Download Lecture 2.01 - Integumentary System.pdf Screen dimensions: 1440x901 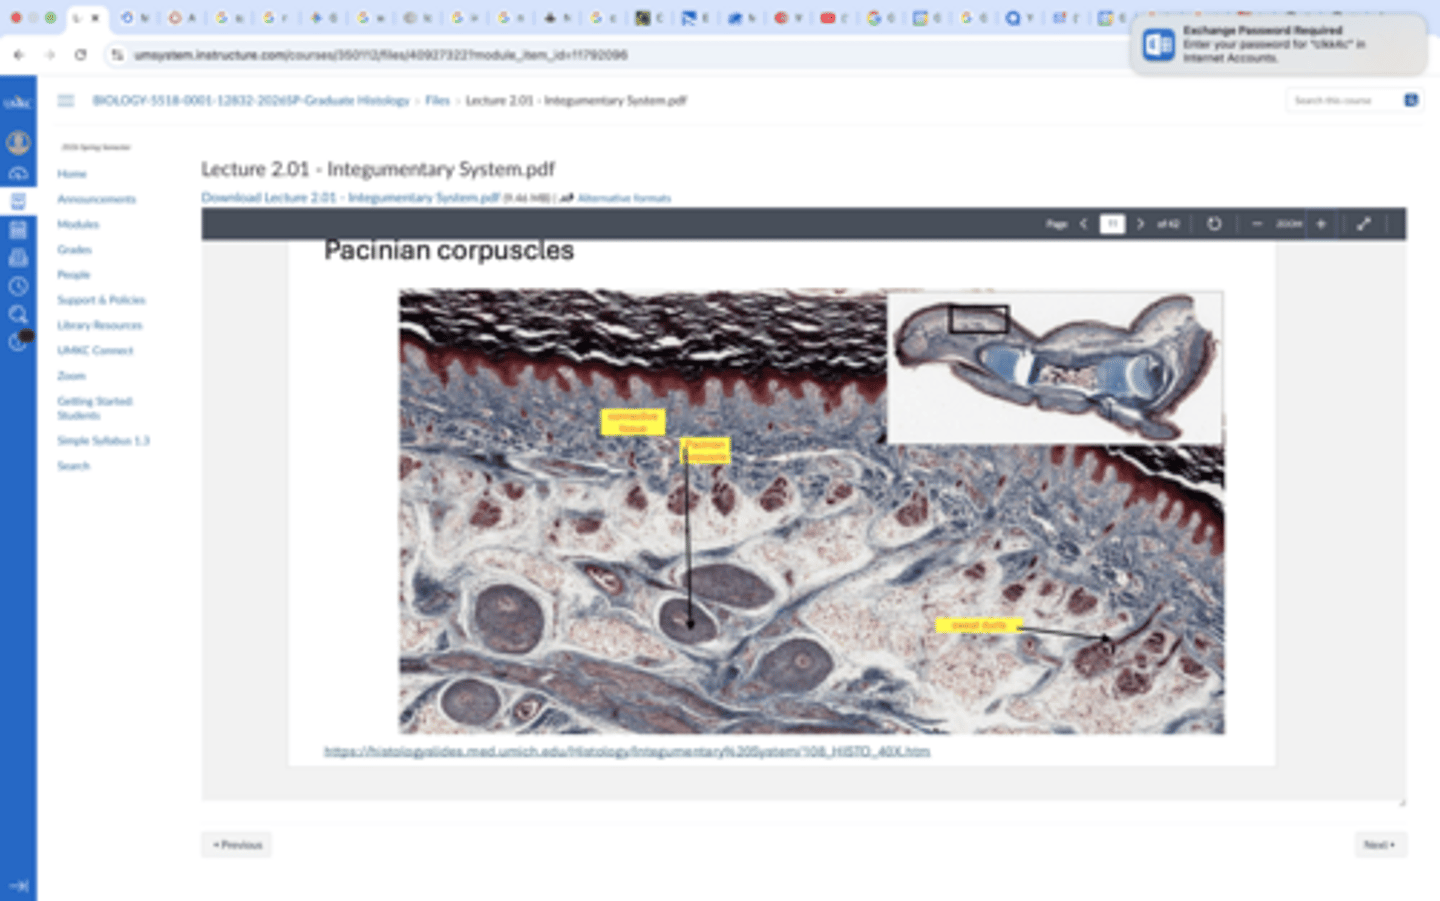(350, 198)
